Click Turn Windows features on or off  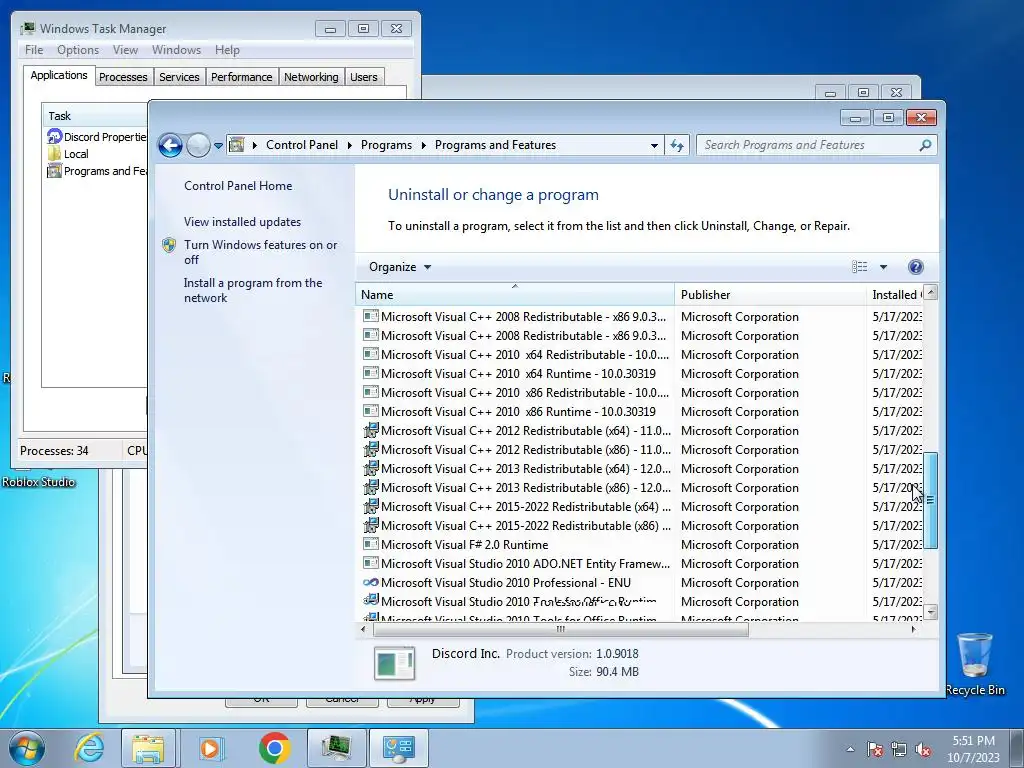pyautogui.click(x=260, y=252)
